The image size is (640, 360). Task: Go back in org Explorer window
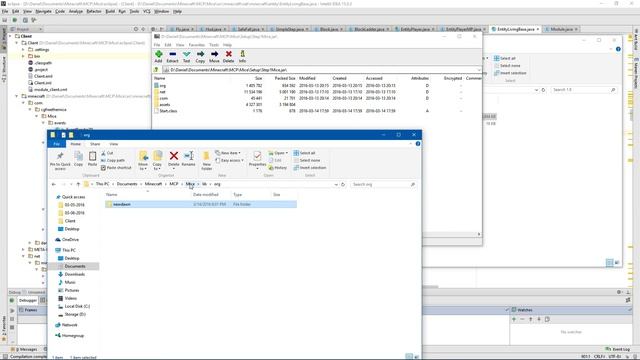point(53,184)
